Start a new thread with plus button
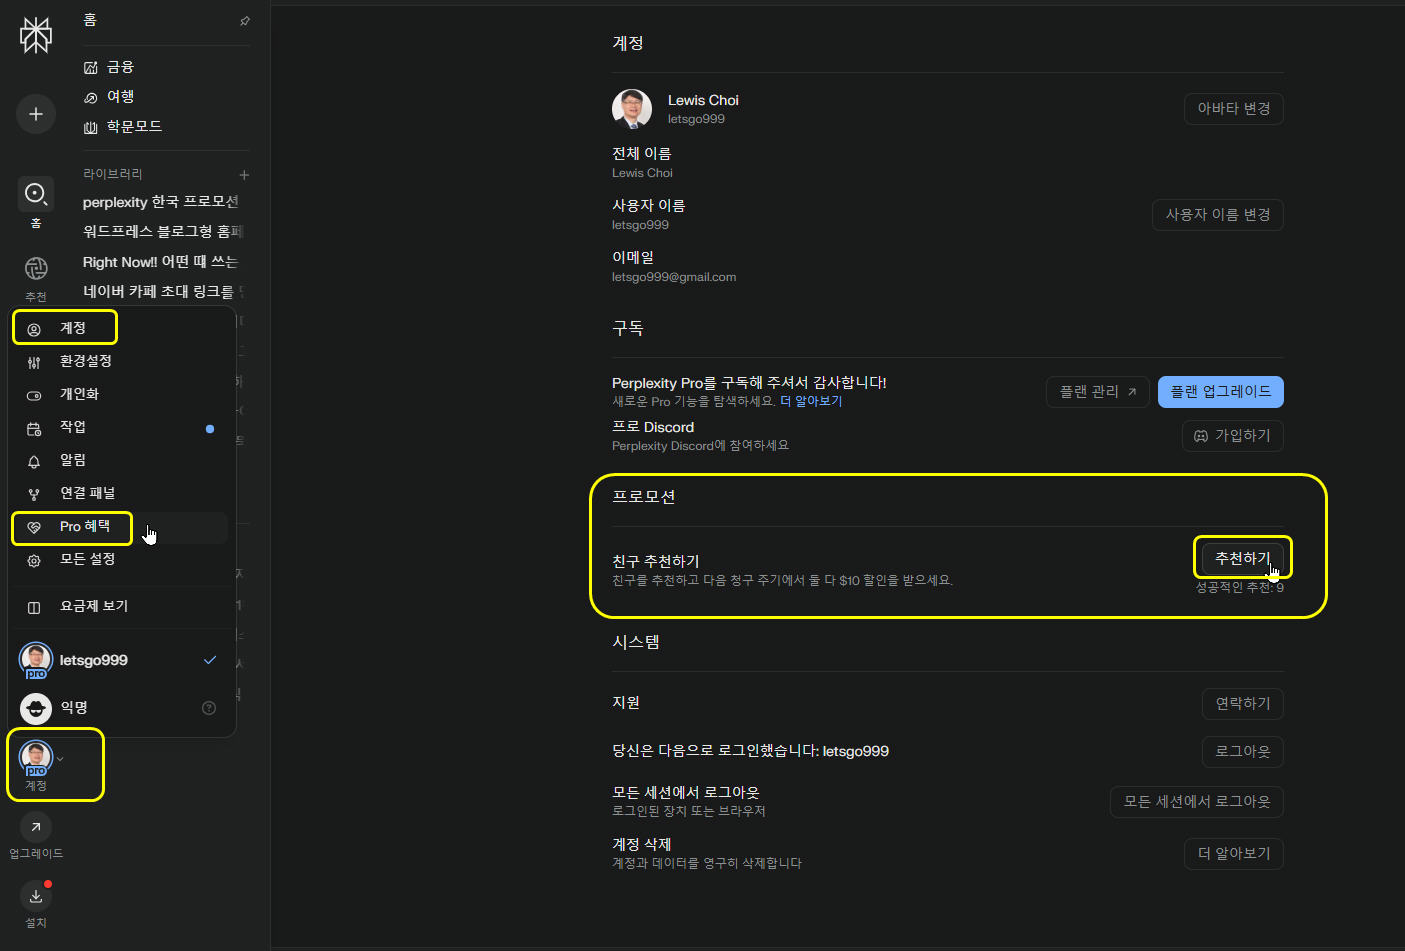Viewport: 1405px width, 951px height. [x=36, y=114]
